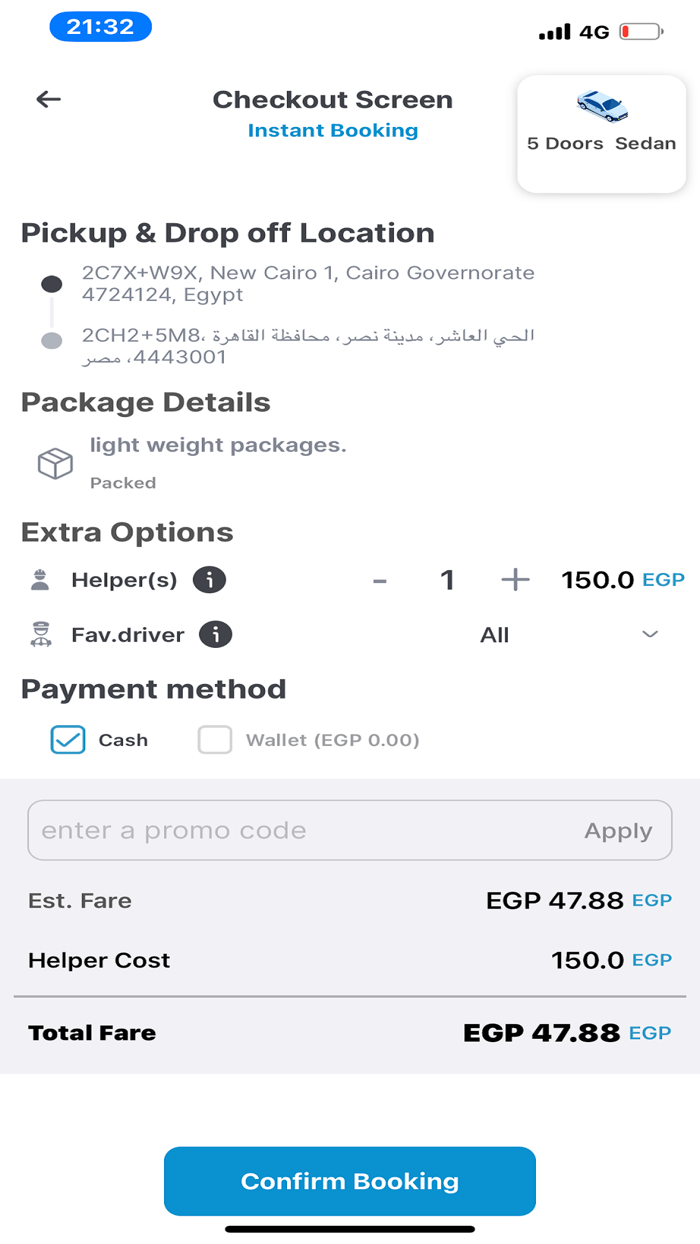The width and height of the screenshot is (700, 1244).
Task: Open Helper(s) info icon
Action: tap(209, 580)
